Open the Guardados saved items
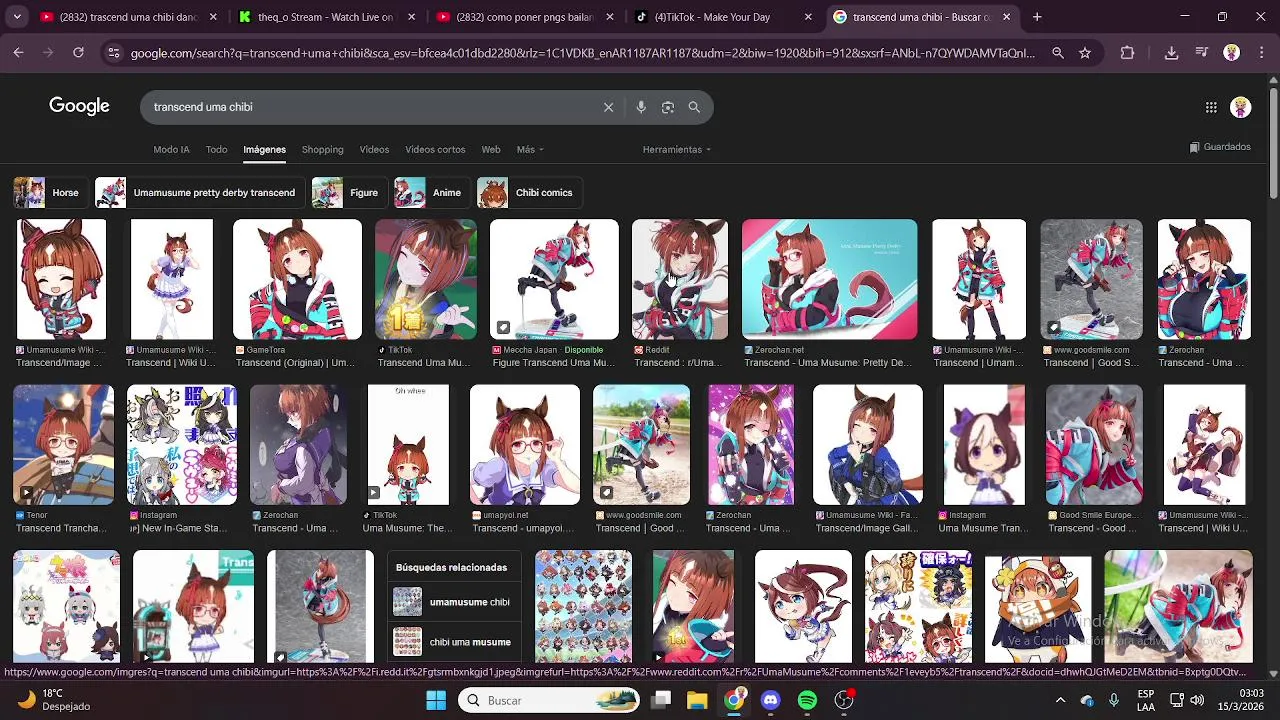 1220,147
